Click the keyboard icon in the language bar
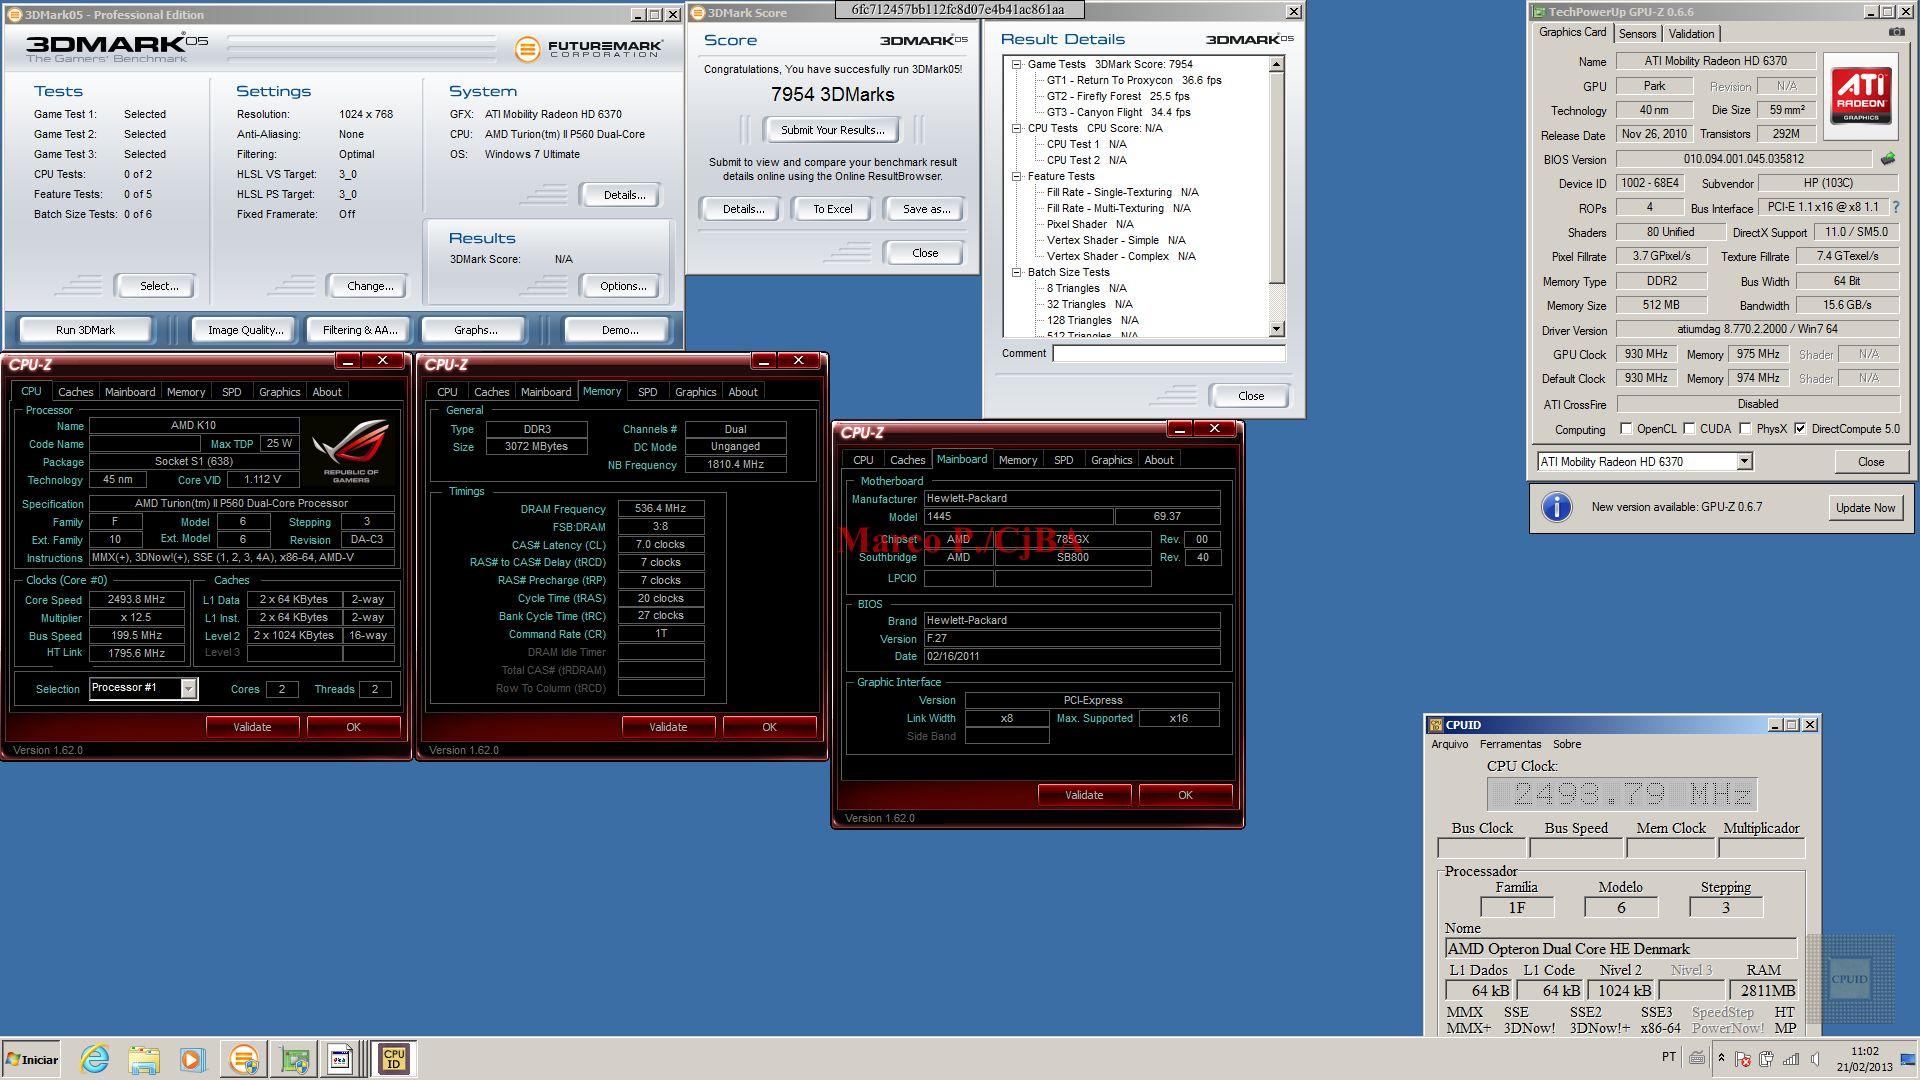The width and height of the screenshot is (1920, 1080). (x=1697, y=1057)
